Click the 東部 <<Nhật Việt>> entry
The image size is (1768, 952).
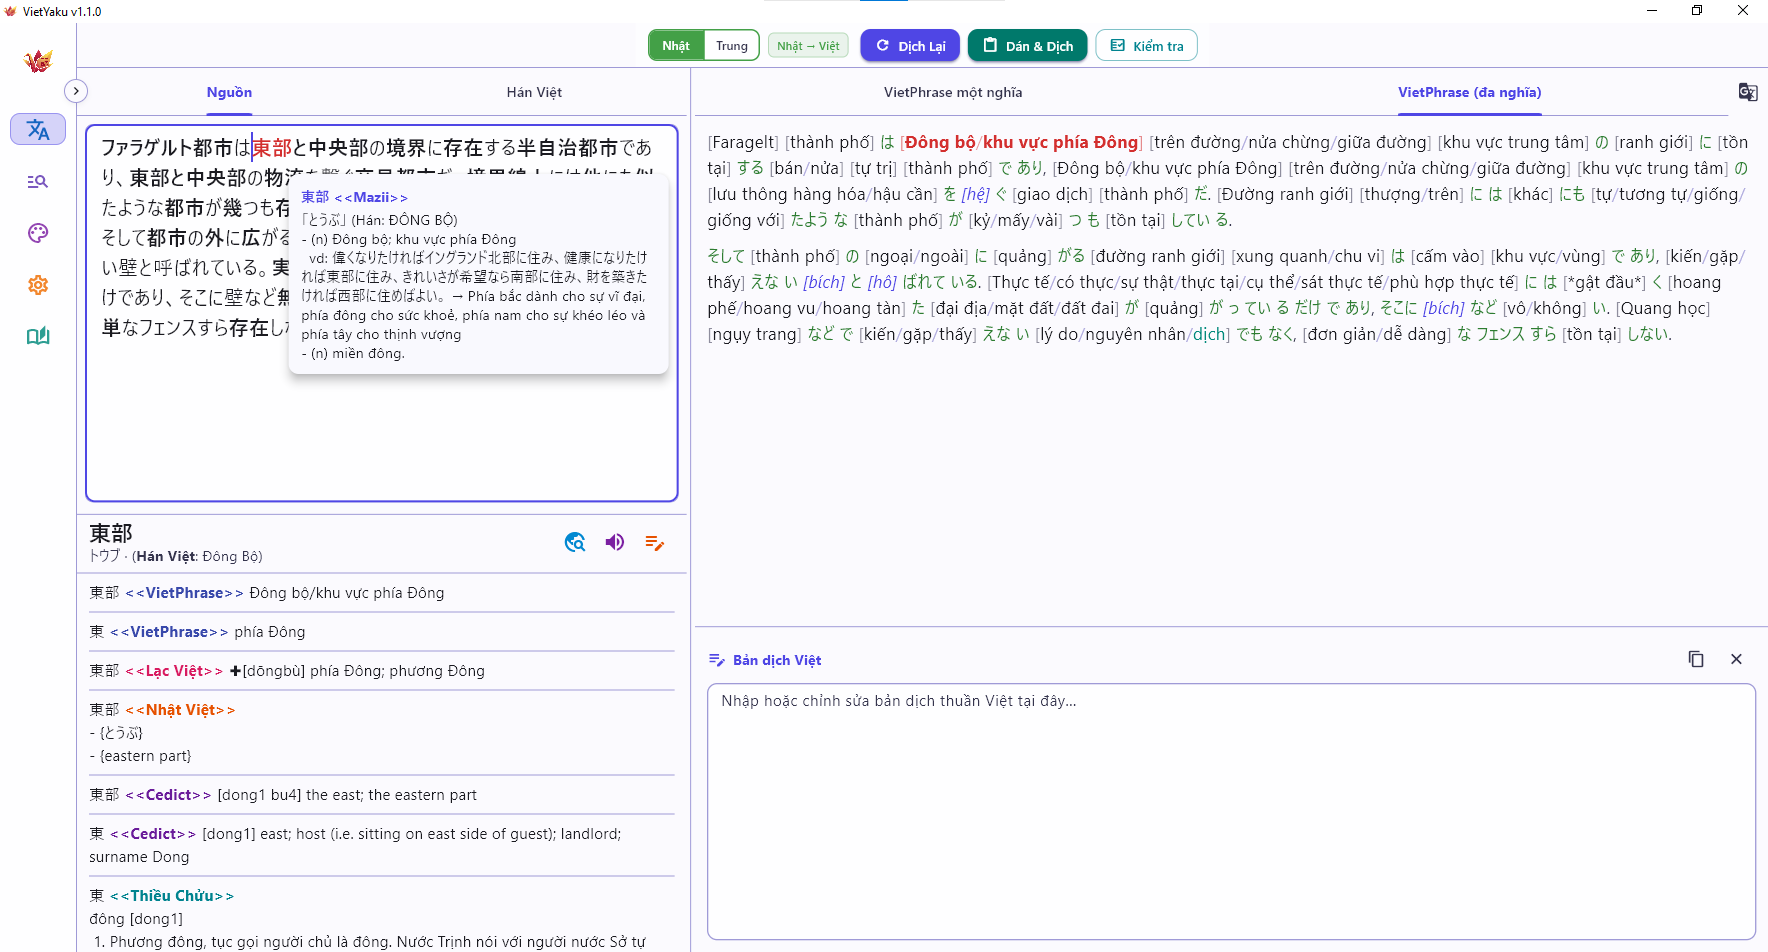[x=381, y=733]
